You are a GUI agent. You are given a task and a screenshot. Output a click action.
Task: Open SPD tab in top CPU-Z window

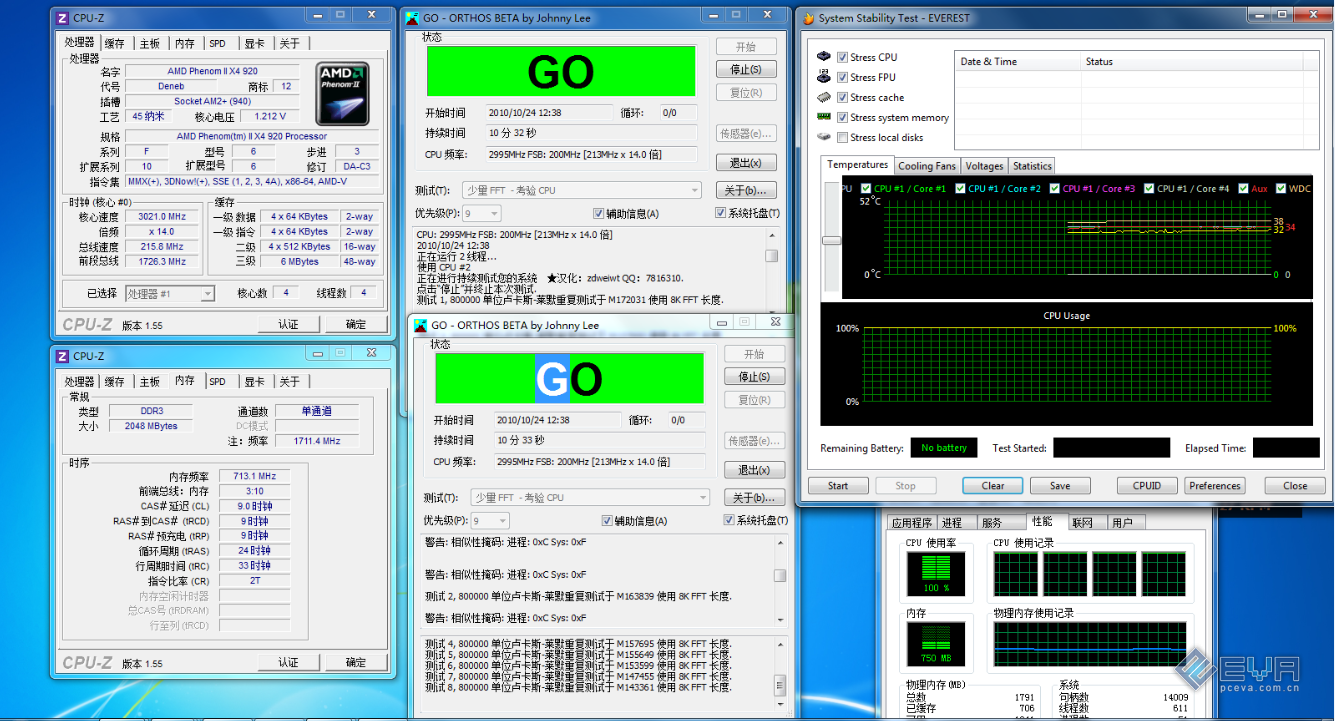click(217, 43)
